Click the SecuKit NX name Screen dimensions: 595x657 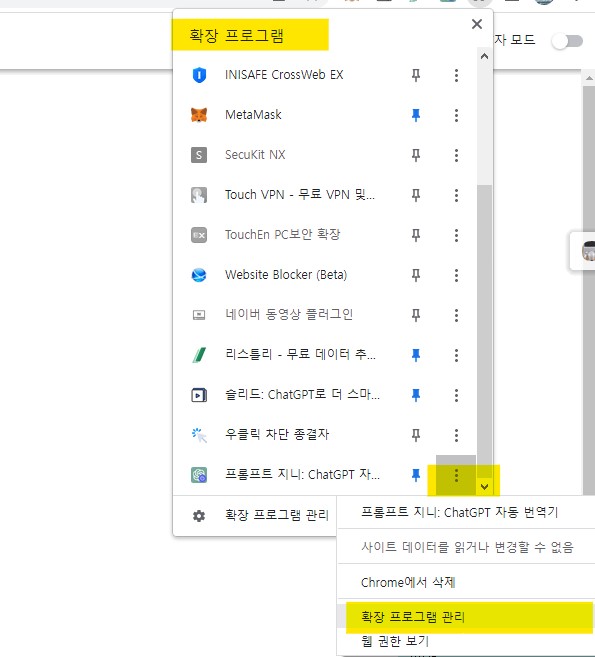point(255,155)
